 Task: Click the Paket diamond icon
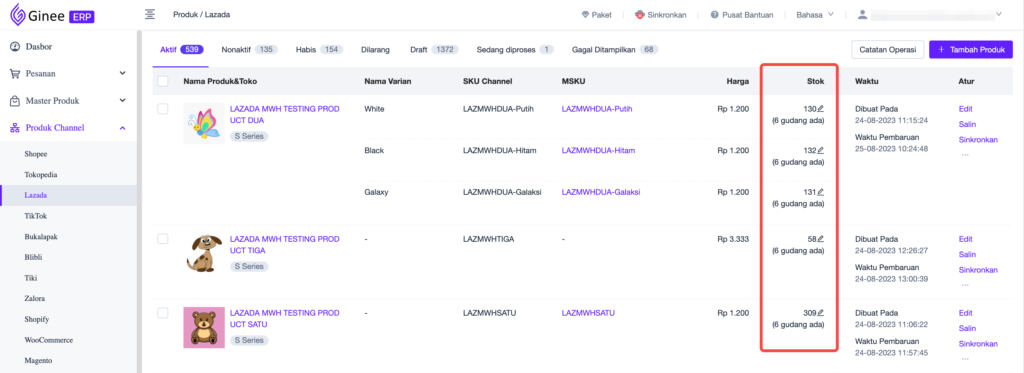click(x=585, y=15)
